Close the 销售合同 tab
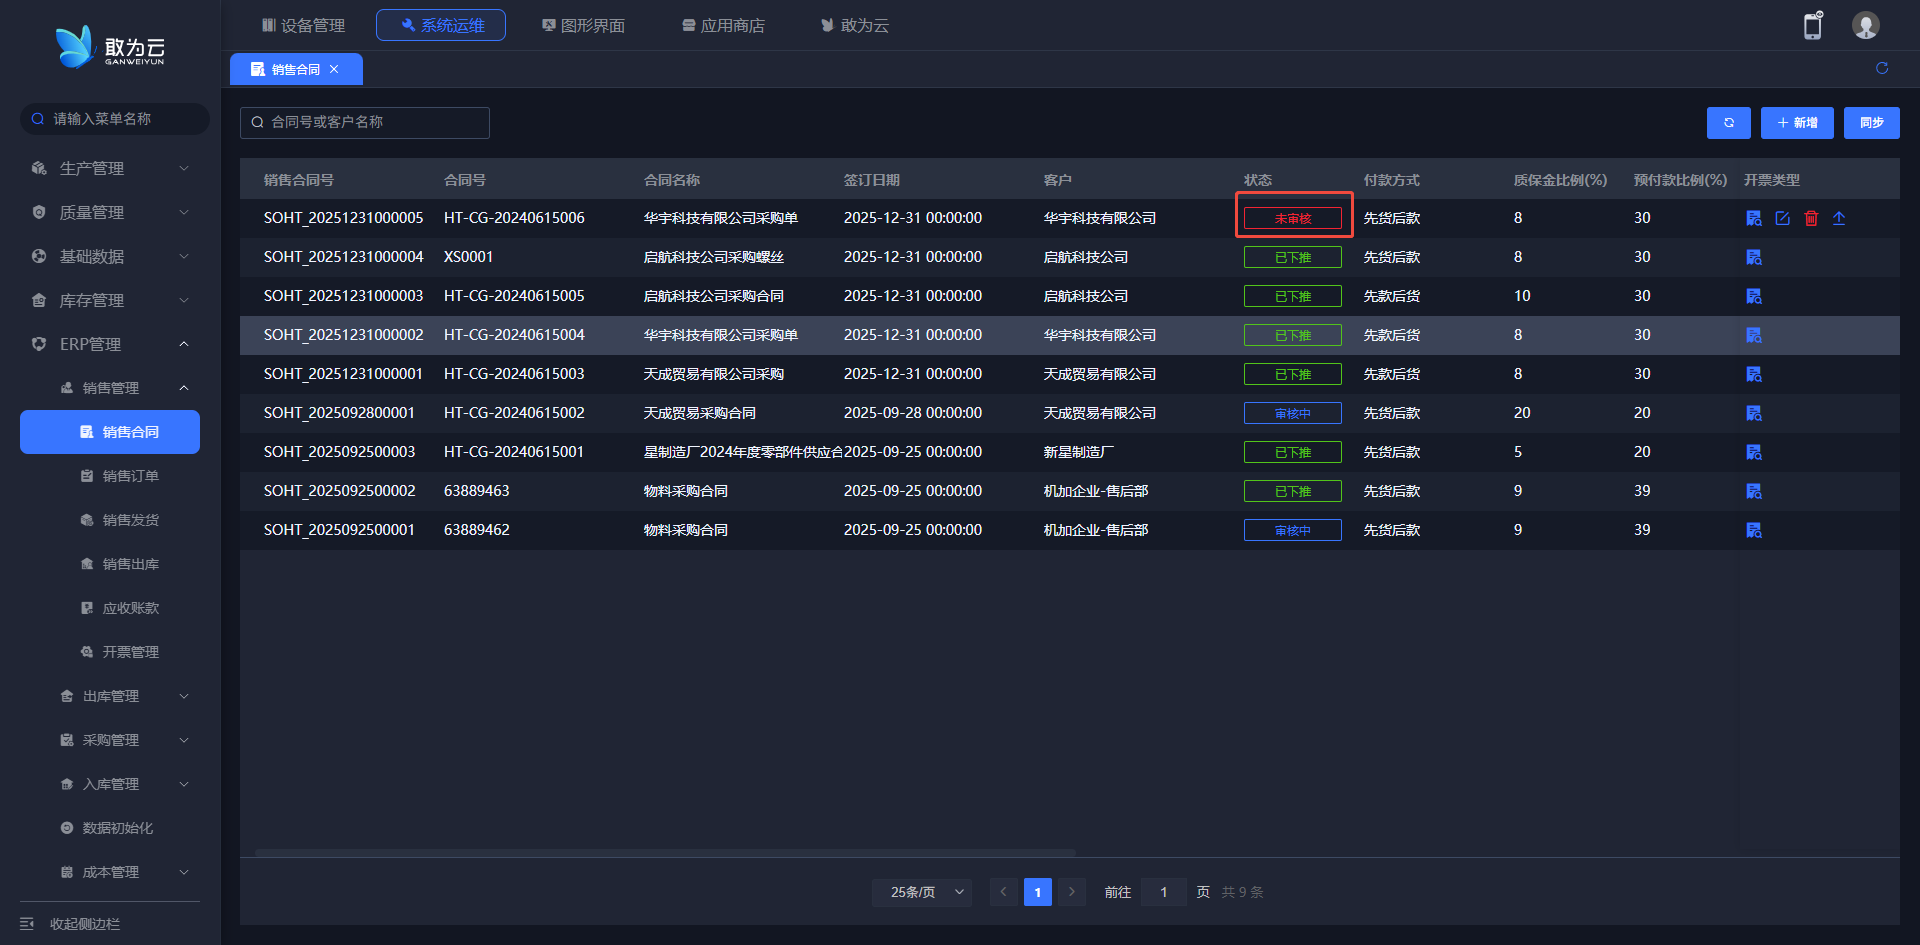The image size is (1920, 945). click(334, 69)
